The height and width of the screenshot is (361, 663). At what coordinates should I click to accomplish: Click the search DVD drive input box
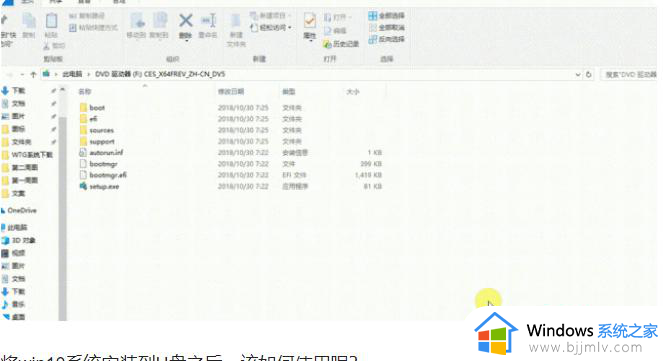click(x=629, y=75)
